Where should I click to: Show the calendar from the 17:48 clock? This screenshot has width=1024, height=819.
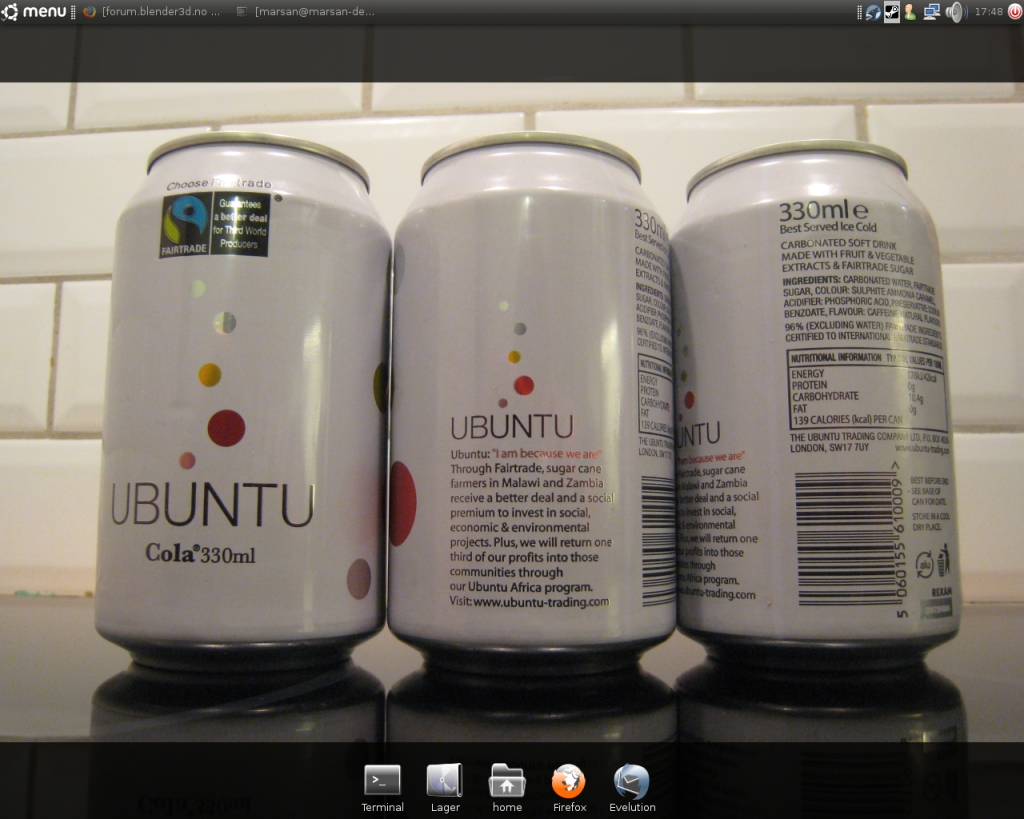tap(988, 12)
